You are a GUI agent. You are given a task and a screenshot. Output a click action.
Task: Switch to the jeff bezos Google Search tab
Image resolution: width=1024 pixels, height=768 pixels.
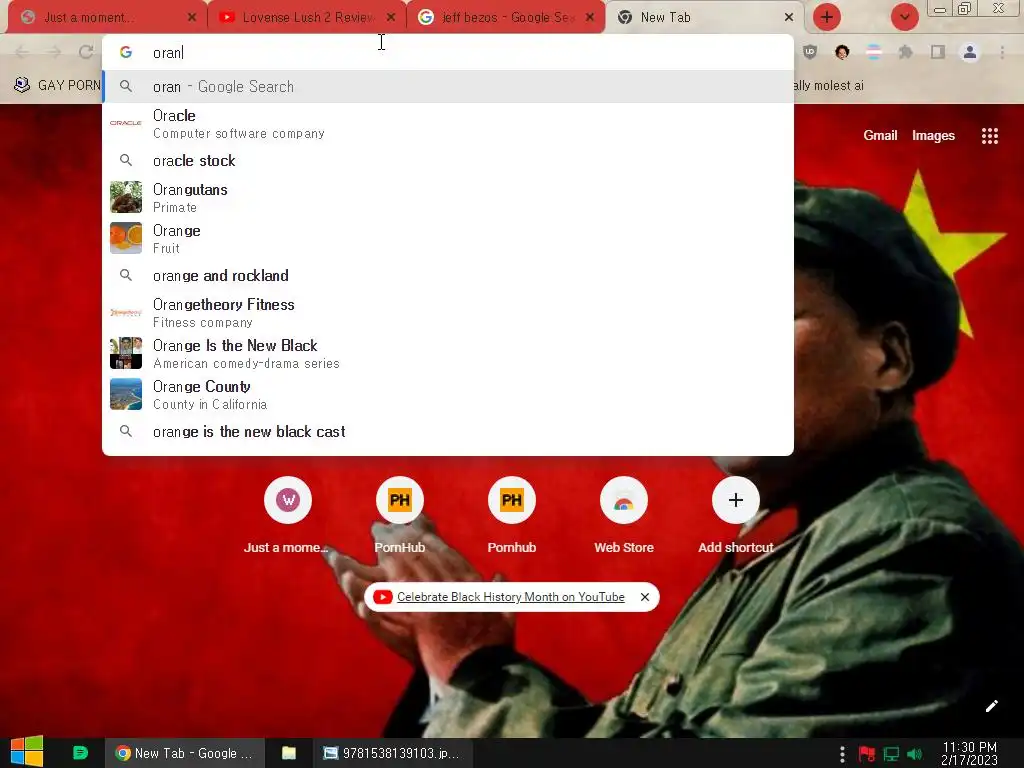click(x=506, y=17)
